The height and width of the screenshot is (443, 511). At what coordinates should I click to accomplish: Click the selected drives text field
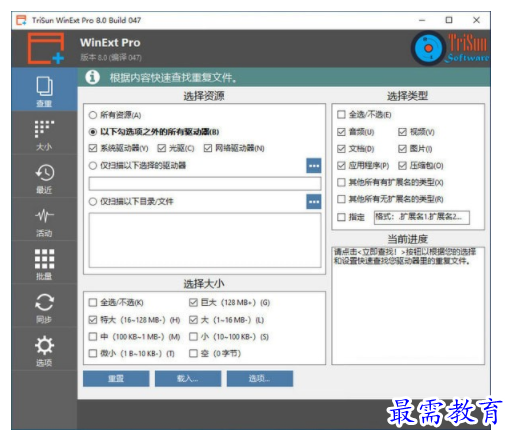[x=205, y=184]
